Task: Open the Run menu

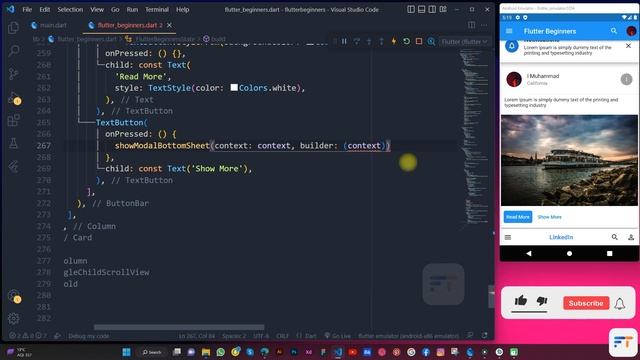Action: (x=132, y=9)
